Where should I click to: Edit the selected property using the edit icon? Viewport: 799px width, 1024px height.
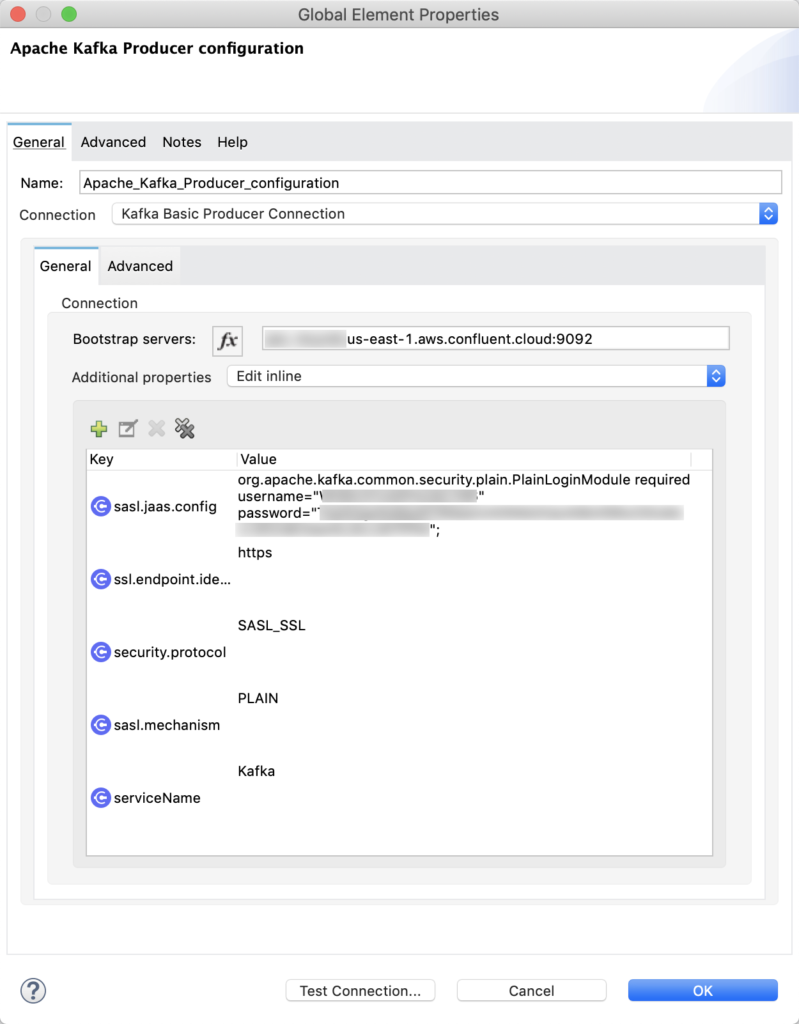point(127,428)
